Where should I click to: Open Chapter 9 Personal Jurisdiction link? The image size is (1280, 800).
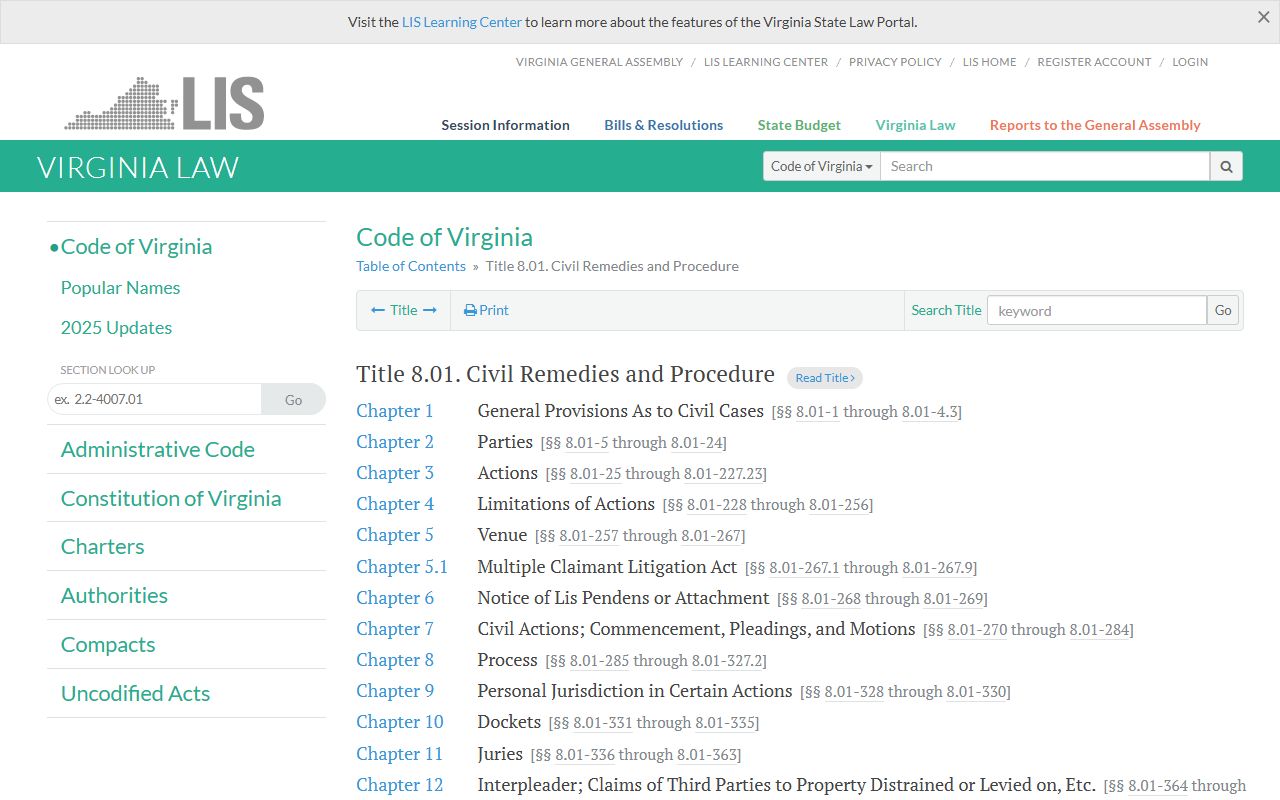pos(395,691)
